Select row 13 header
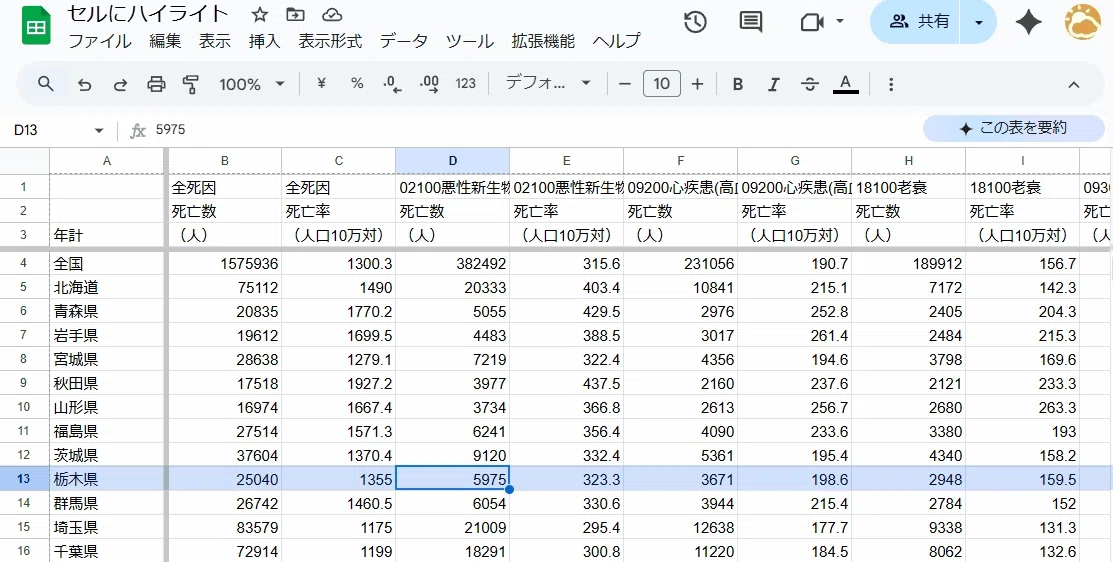This screenshot has width=1113, height=562. pos(24,479)
